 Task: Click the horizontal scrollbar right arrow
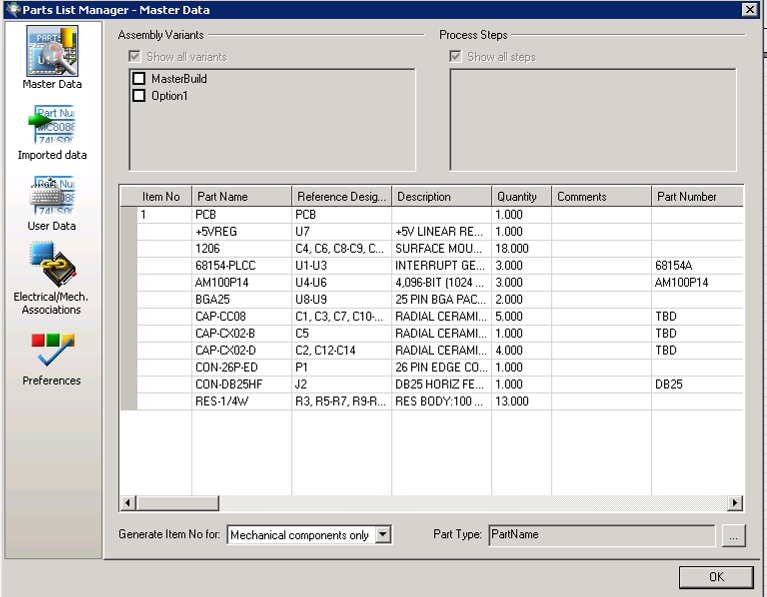pos(735,503)
